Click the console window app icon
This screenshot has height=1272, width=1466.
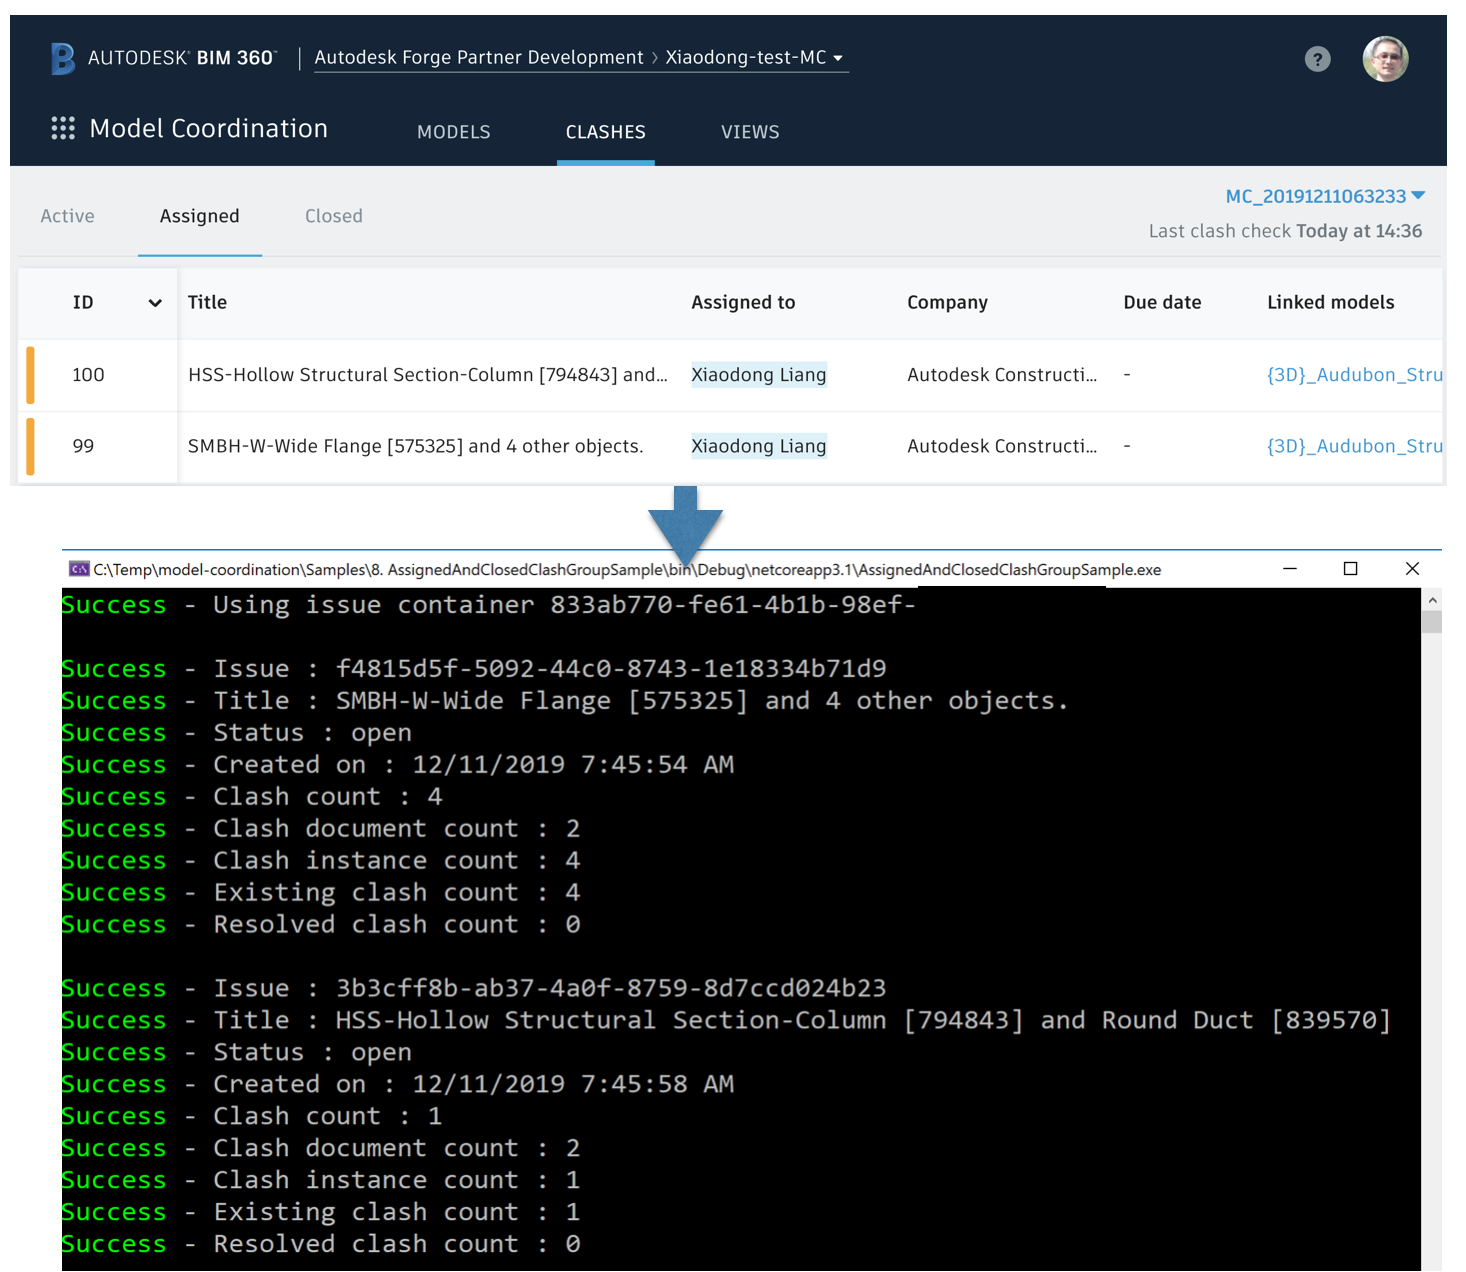pos(79,569)
